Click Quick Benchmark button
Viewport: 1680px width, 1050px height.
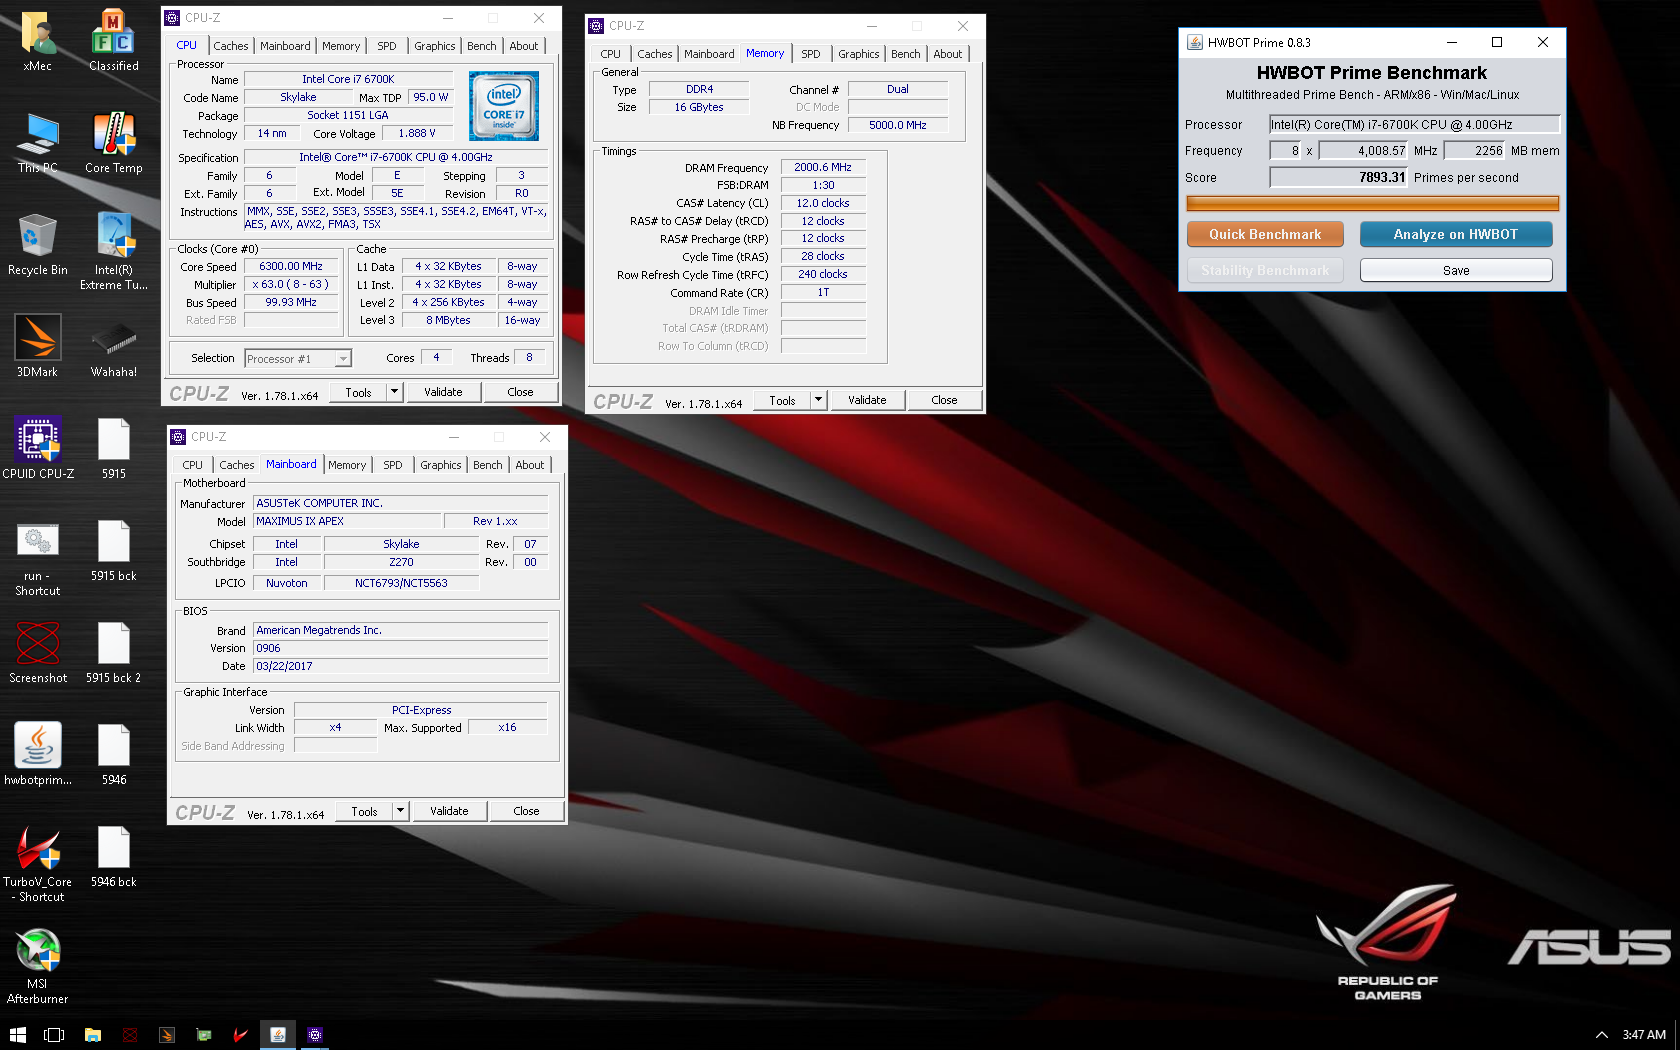[x=1265, y=234]
